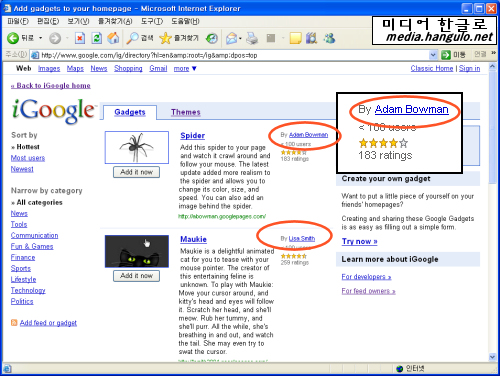Open the Images link
500x376 pixels.
49,68
